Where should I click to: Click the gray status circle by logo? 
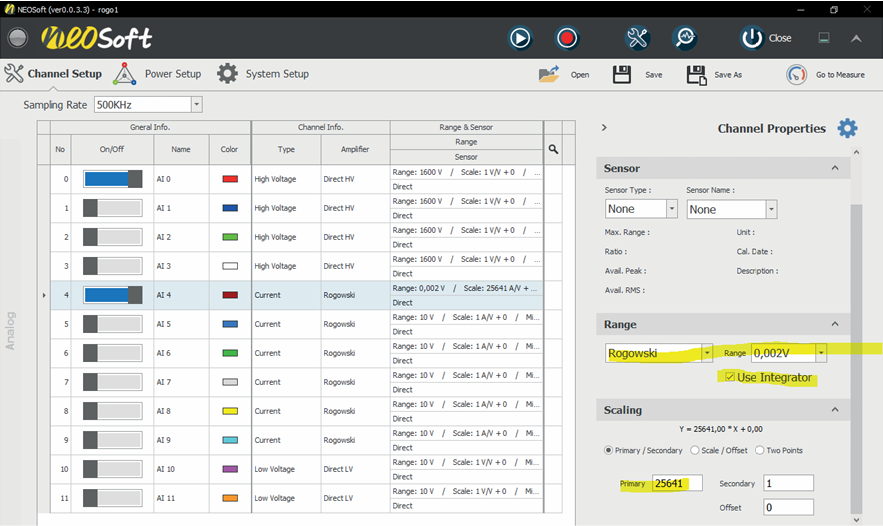[x=17, y=38]
